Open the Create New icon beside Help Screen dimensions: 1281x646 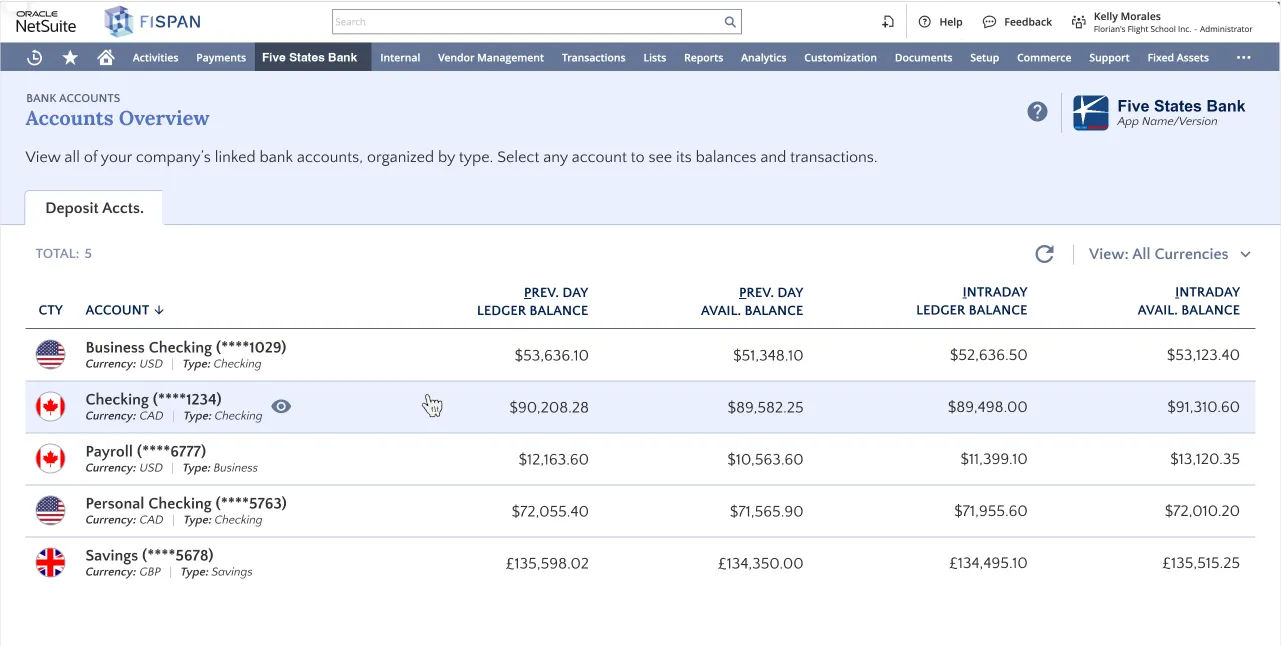pyautogui.click(x=887, y=22)
